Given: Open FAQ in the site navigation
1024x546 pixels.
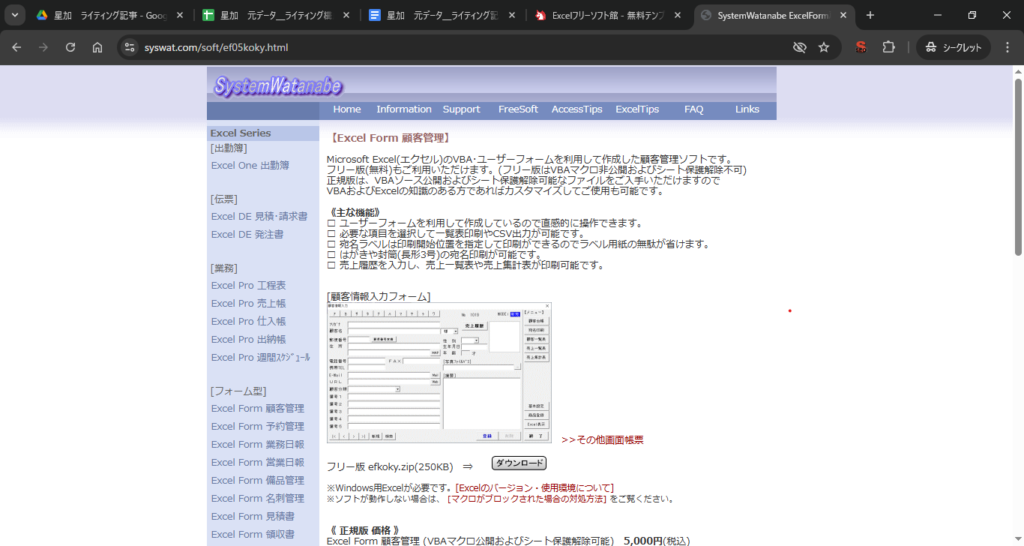Looking at the screenshot, I should [x=694, y=110].
